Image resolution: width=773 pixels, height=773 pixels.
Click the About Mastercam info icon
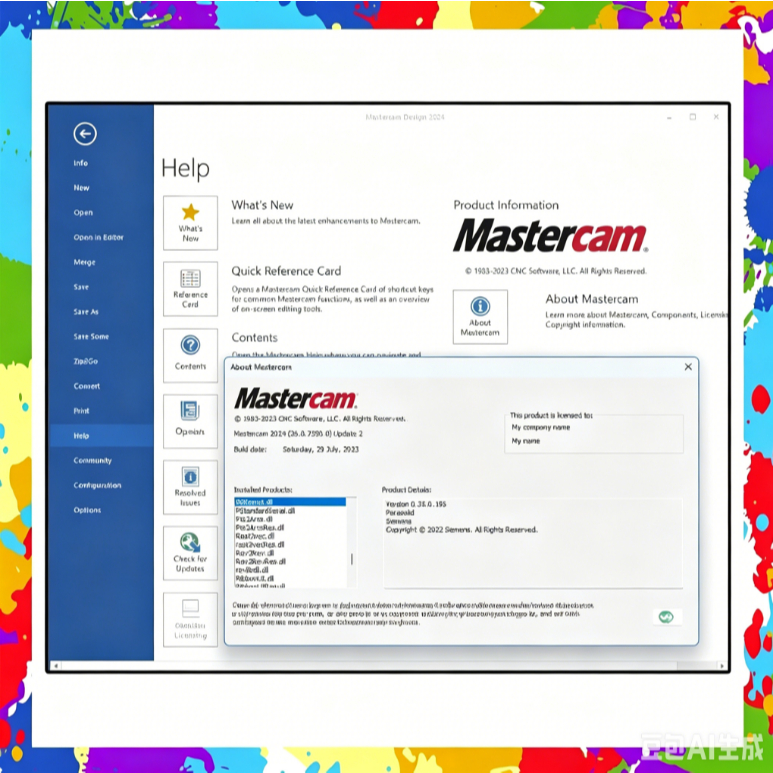480,306
